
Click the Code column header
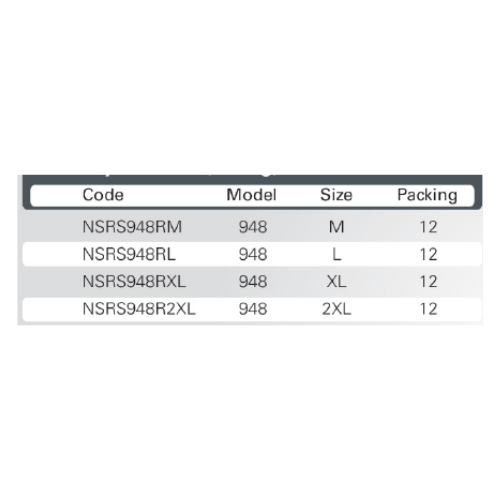103,195
